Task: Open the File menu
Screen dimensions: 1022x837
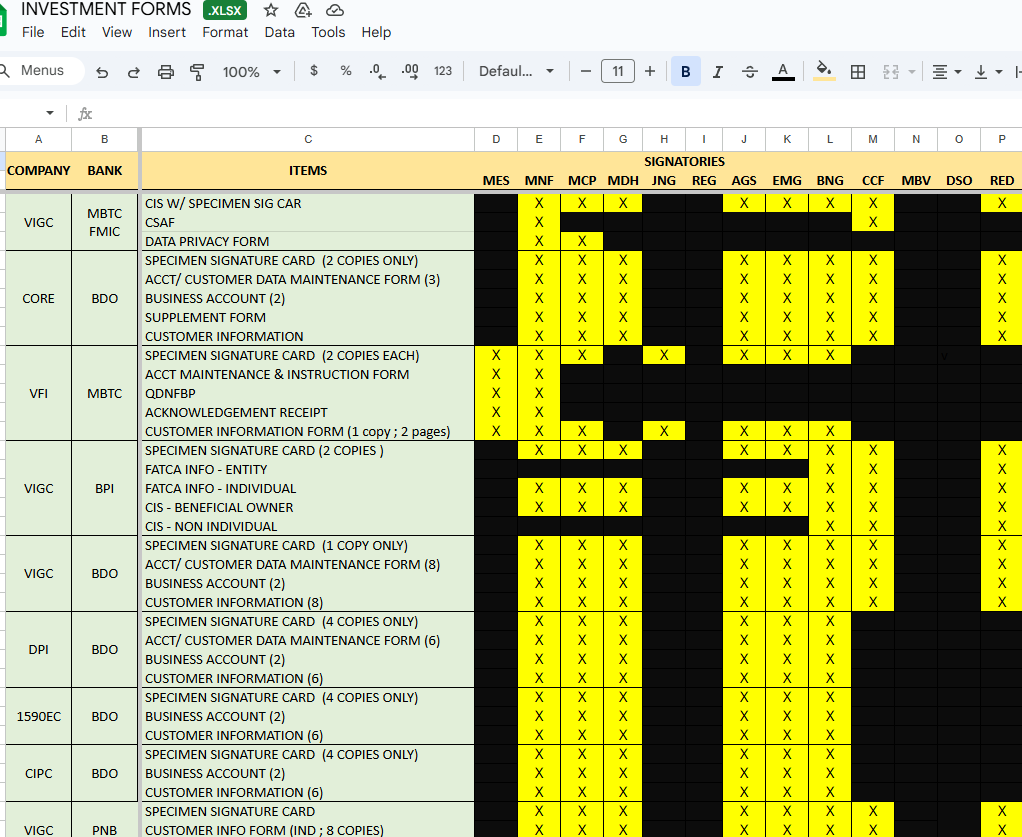Action: (33, 32)
